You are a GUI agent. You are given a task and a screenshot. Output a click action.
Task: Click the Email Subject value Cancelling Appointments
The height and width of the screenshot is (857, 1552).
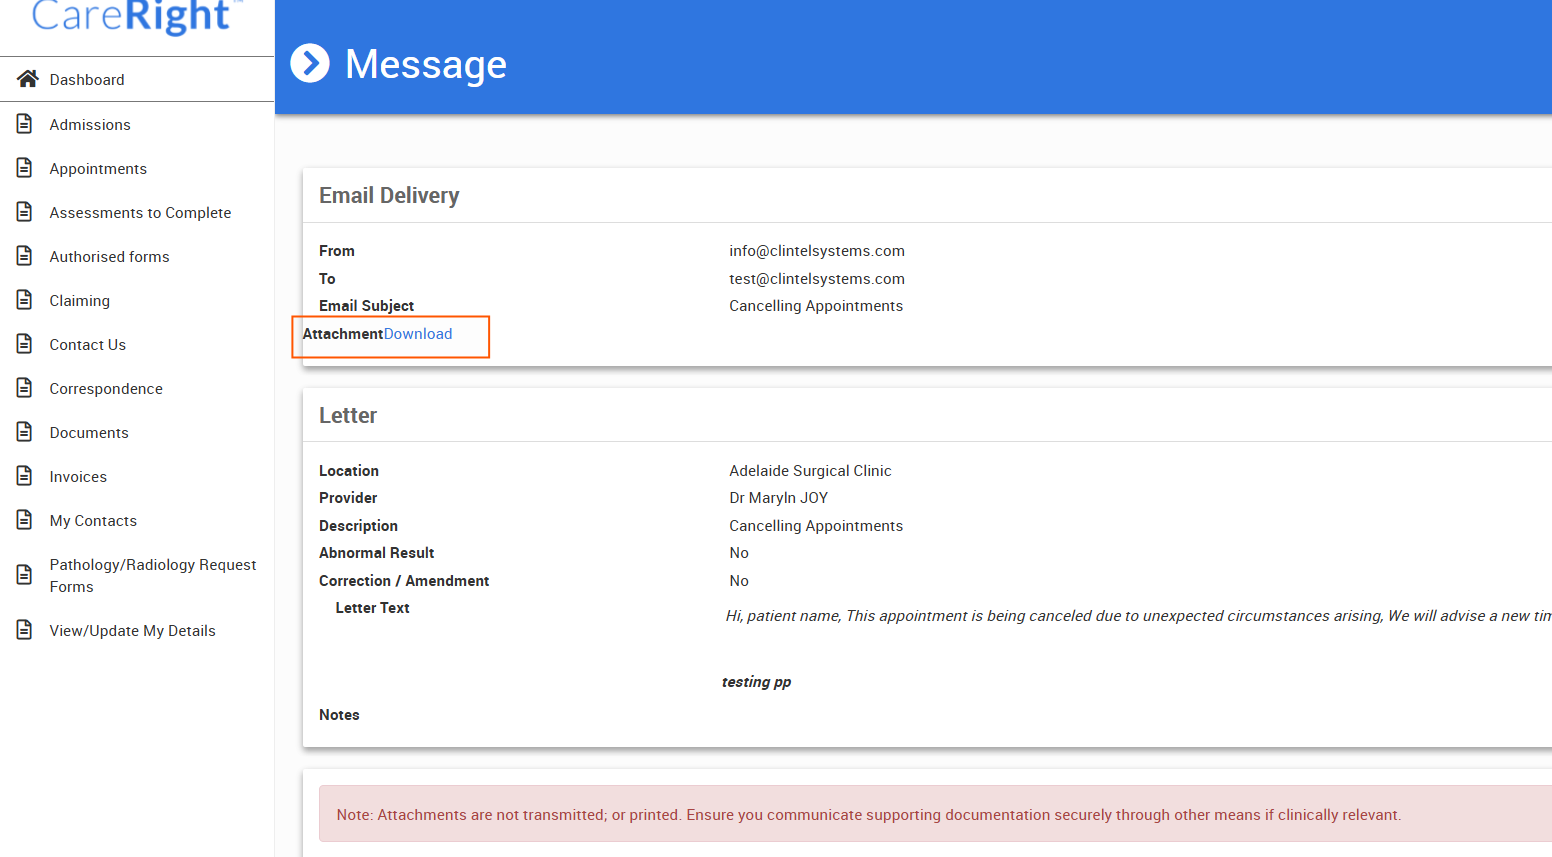pos(816,306)
